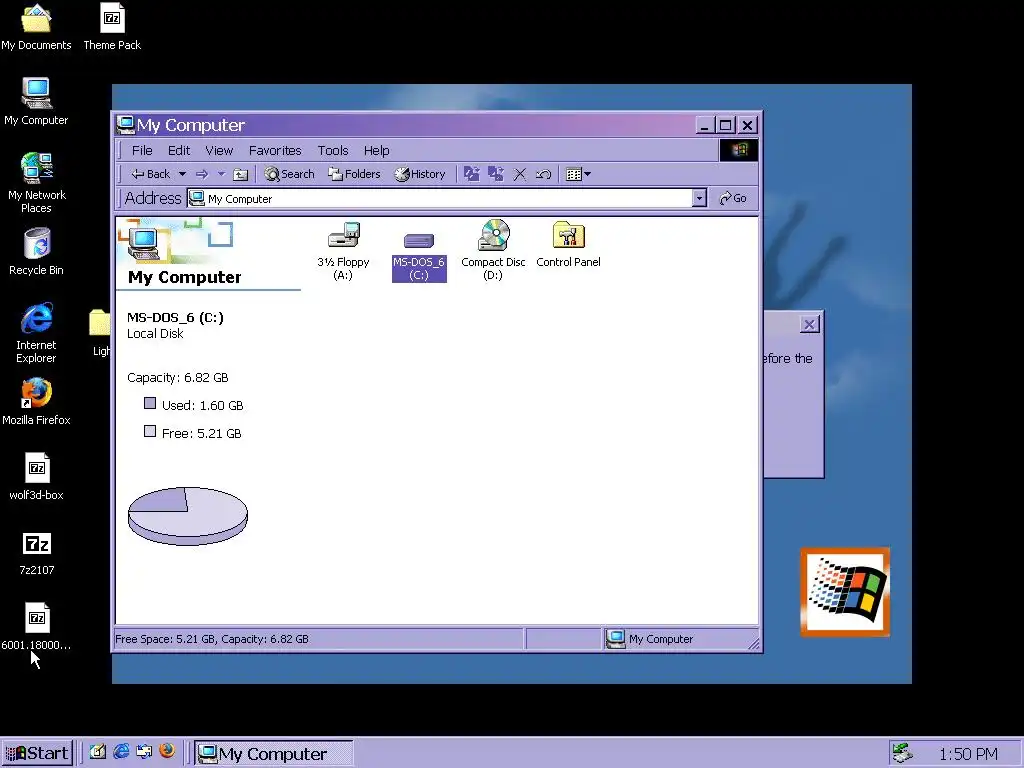Click the Forward arrow toolbar button
This screenshot has height=768, width=1024.
[202, 174]
